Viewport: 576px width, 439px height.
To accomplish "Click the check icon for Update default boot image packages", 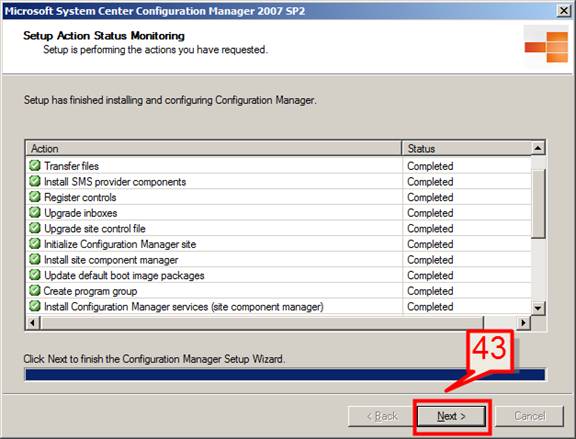I will tap(35, 275).
